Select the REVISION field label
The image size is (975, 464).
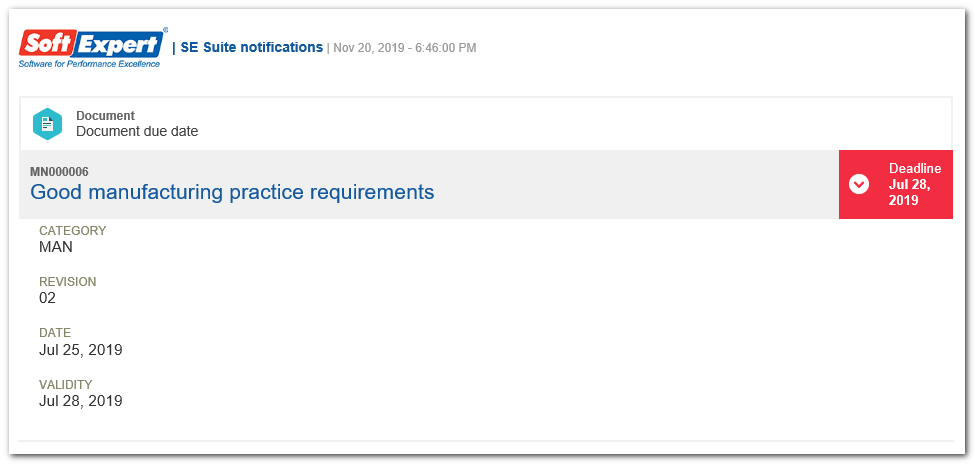tap(68, 282)
